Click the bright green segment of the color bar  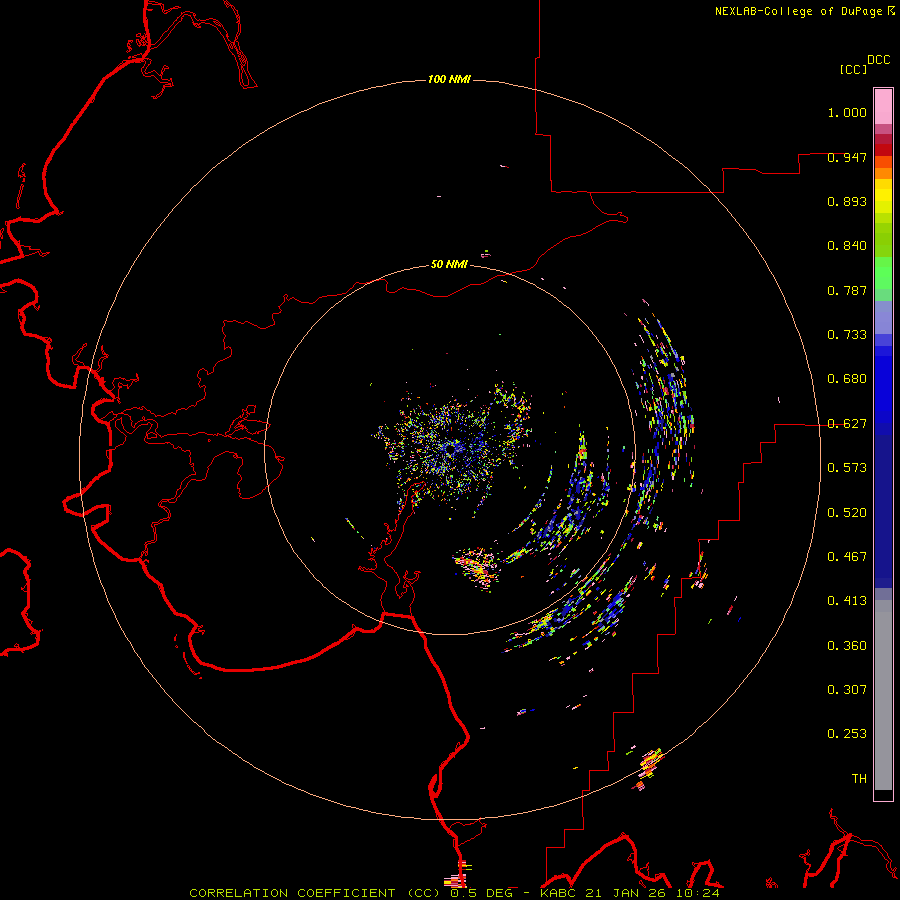coord(883,272)
